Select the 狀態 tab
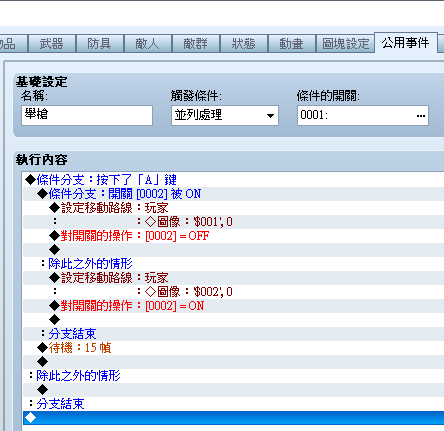Screen dimensions: 444x431 click(244, 44)
